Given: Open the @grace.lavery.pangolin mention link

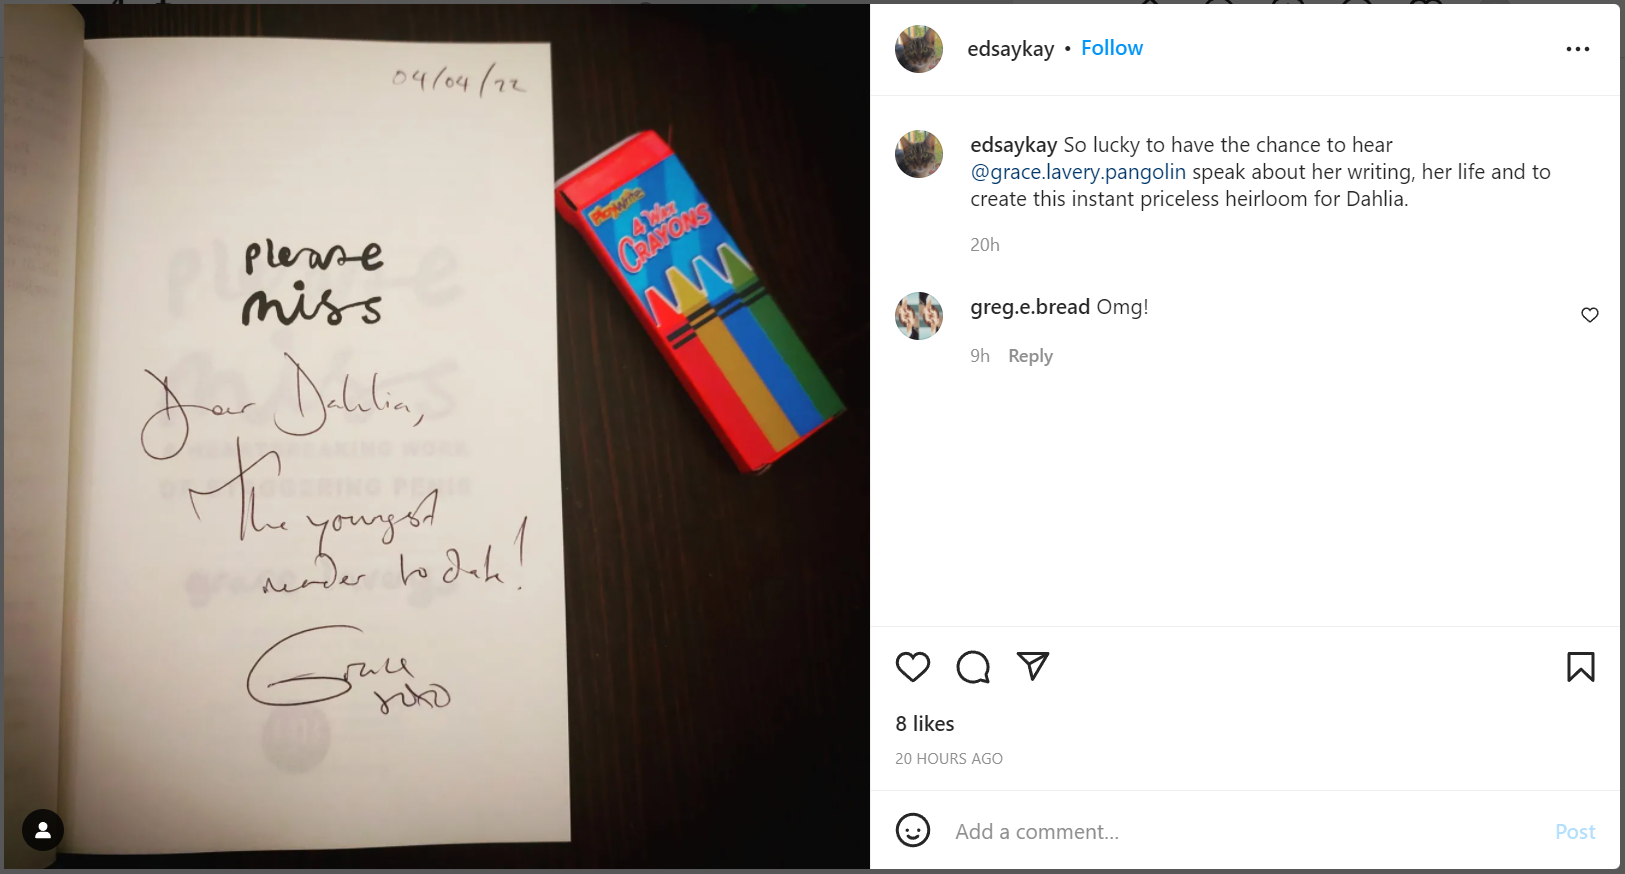Looking at the screenshot, I should [x=1078, y=172].
